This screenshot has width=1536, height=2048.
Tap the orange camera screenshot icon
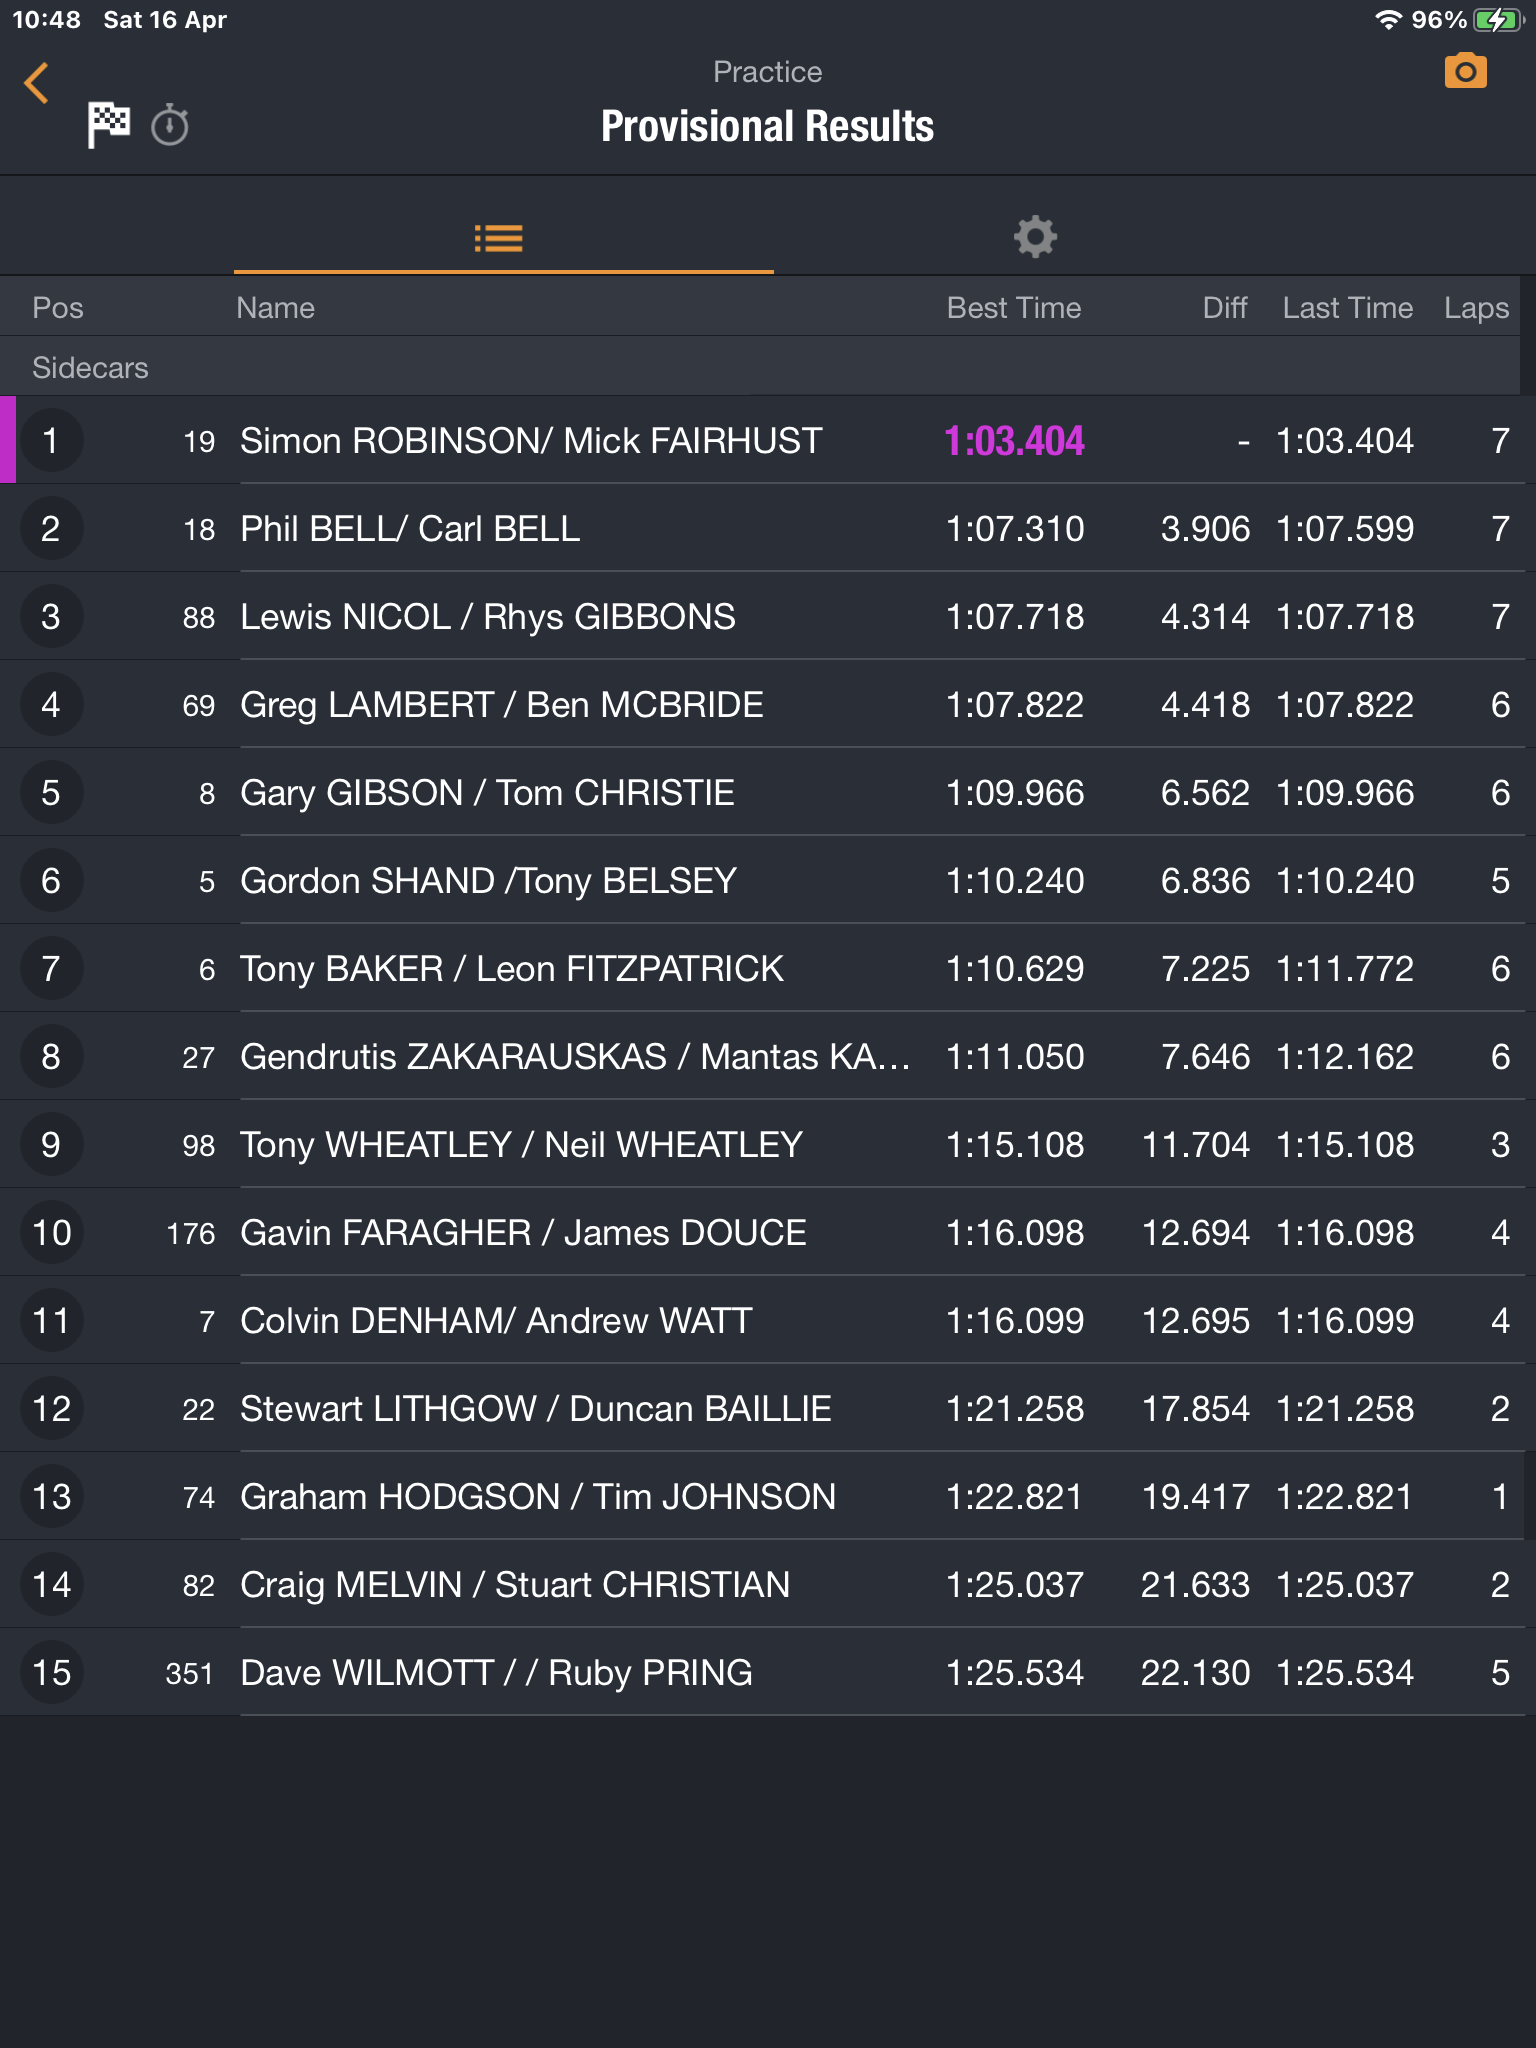(x=1465, y=72)
